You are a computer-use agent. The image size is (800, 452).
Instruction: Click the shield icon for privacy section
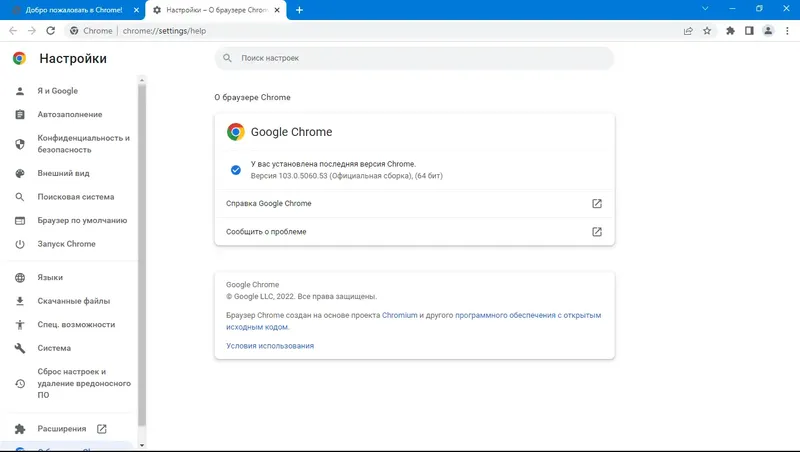[x=20, y=144]
